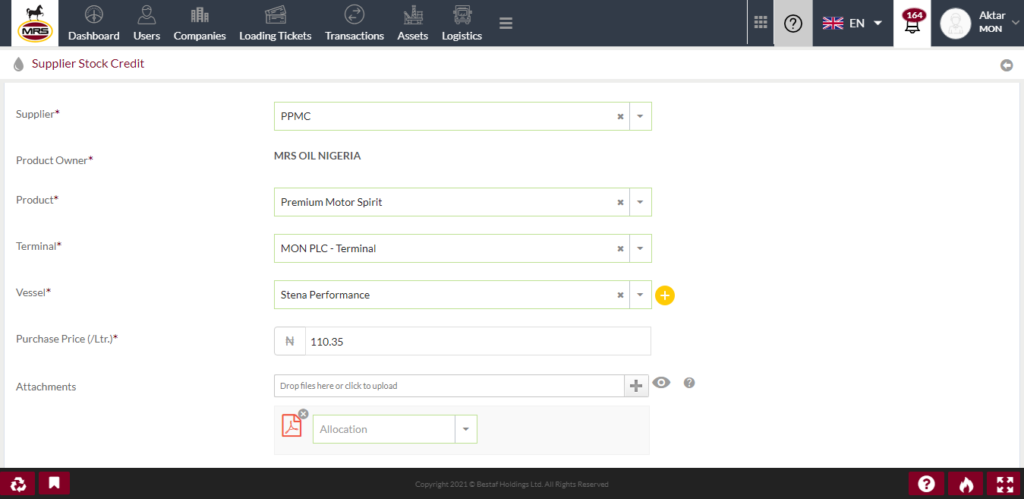Click the droplet icon beside page title

18,64
